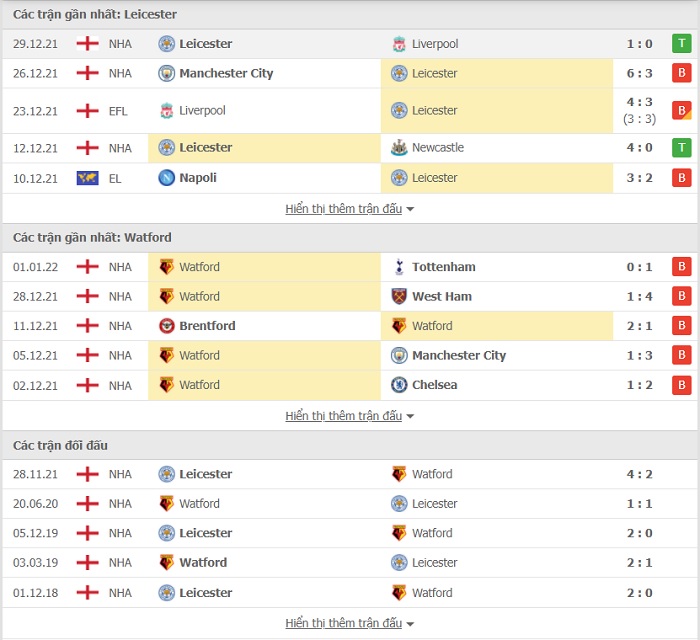Click the Brentford club logo

pos(167,326)
